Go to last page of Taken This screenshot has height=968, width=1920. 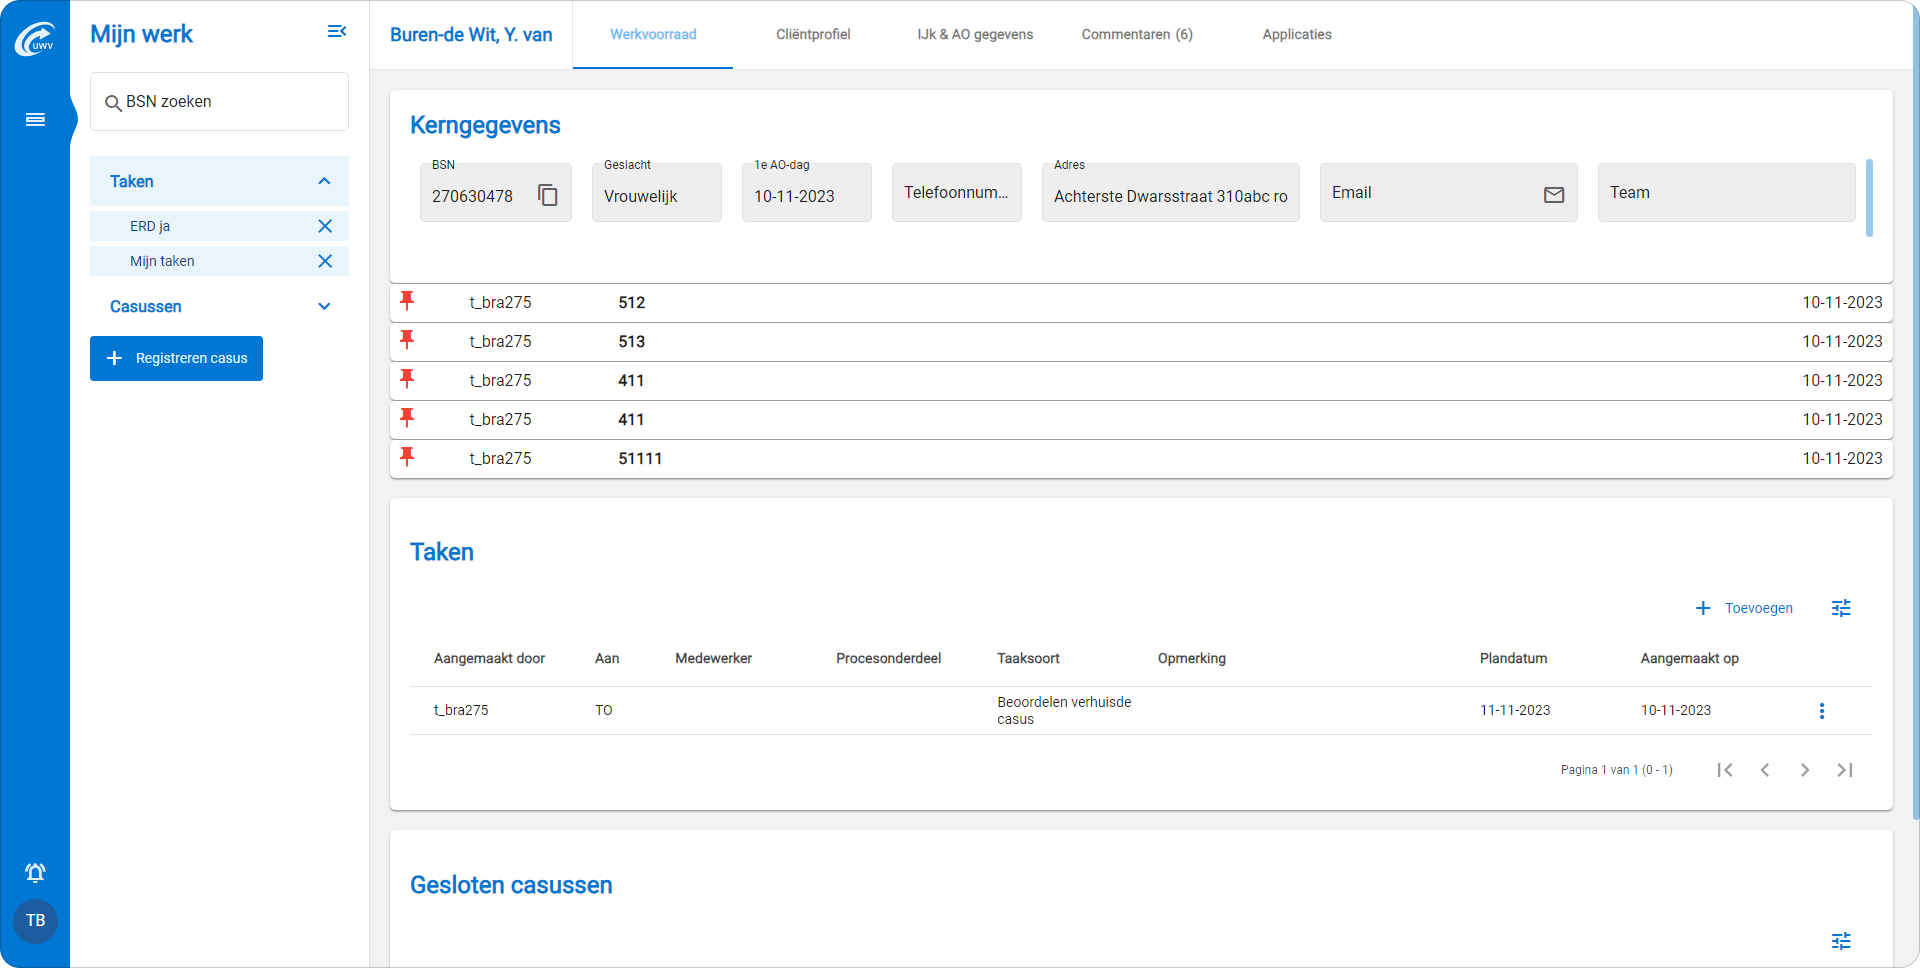1845,770
